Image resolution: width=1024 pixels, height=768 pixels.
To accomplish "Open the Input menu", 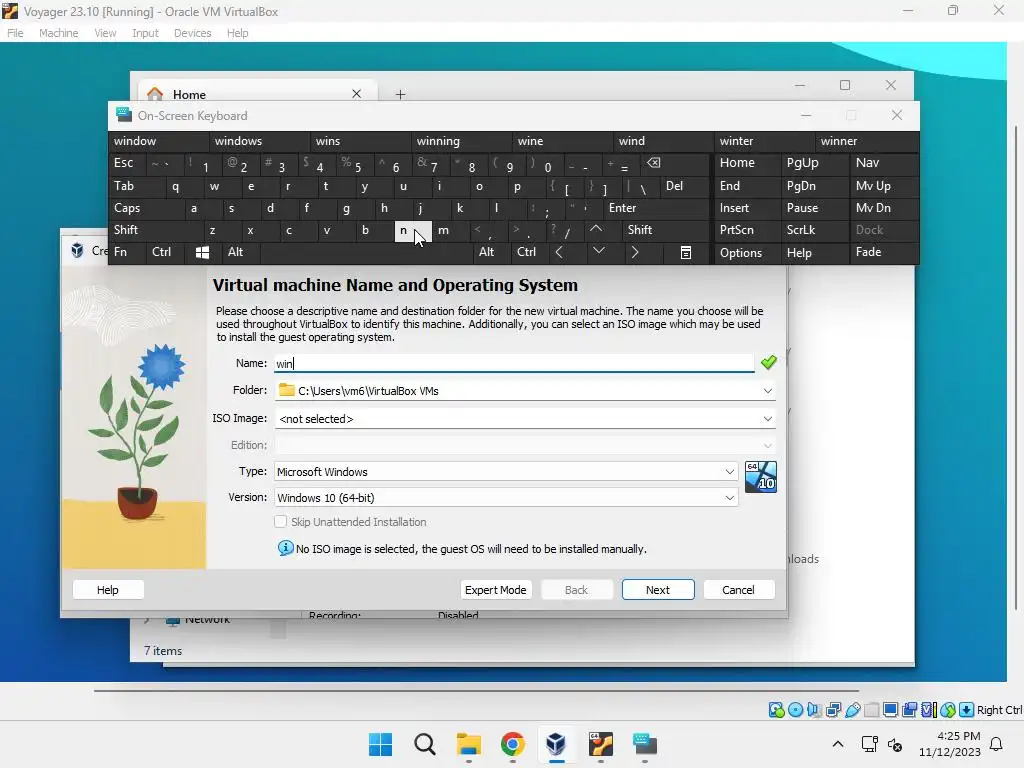I will [x=145, y=33].
